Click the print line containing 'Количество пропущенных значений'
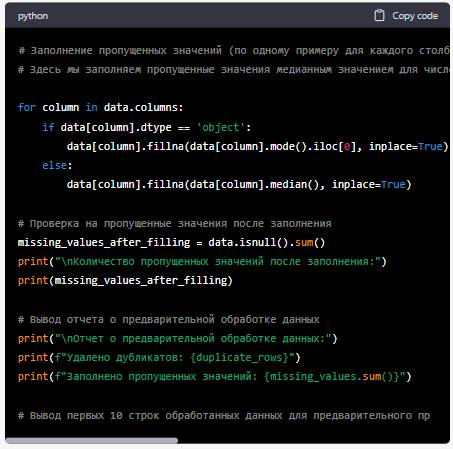 [x=202, y=261]
